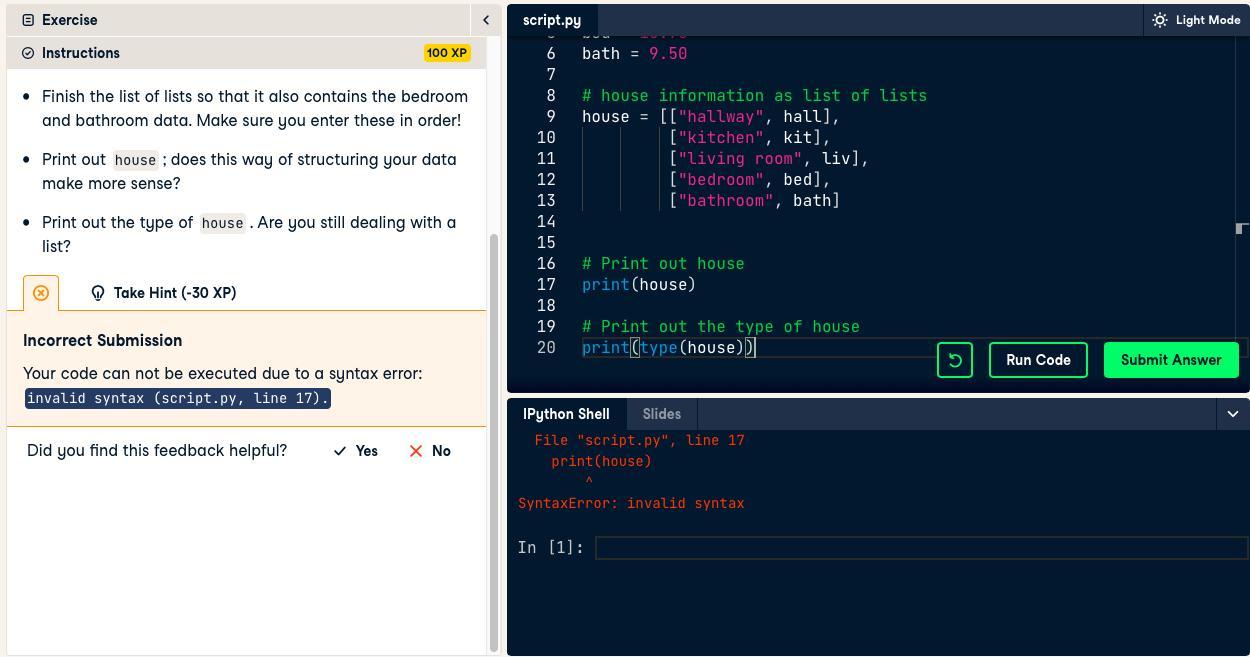Screen dimensions: 1250x657
Task: Click the lightbulb hint icon
Action: point(98,293)
